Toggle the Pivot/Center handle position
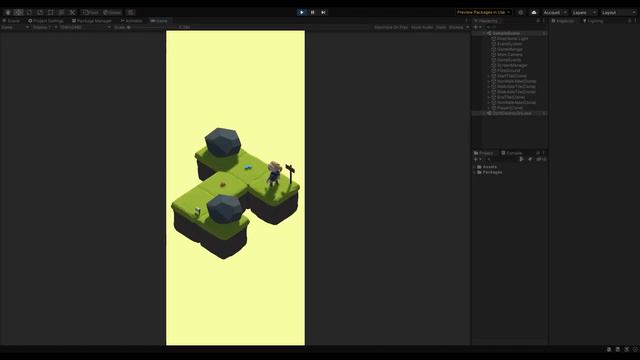The width and height of the screenshot is (640, 360). tap(90, 12)
